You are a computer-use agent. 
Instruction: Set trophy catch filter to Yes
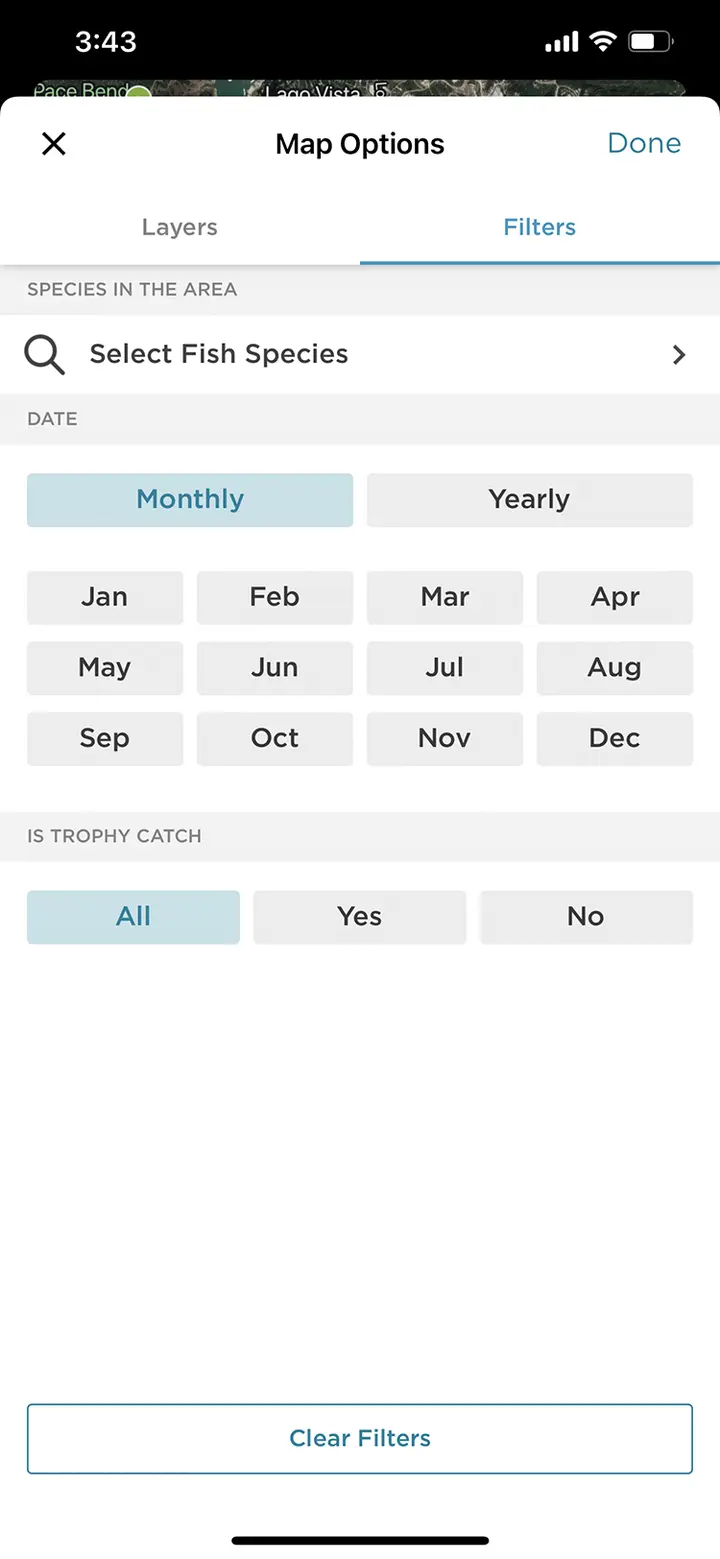pos(359,916)
